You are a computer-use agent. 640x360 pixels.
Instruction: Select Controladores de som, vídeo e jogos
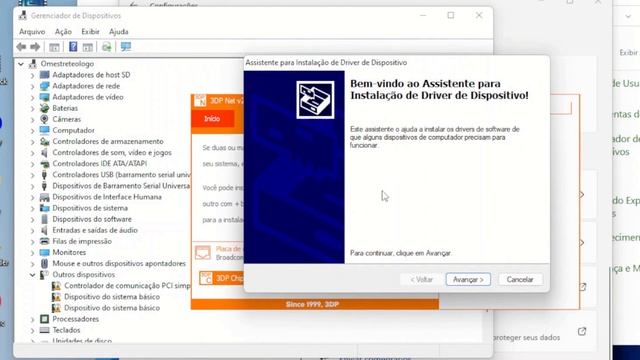tap(112, 152)
